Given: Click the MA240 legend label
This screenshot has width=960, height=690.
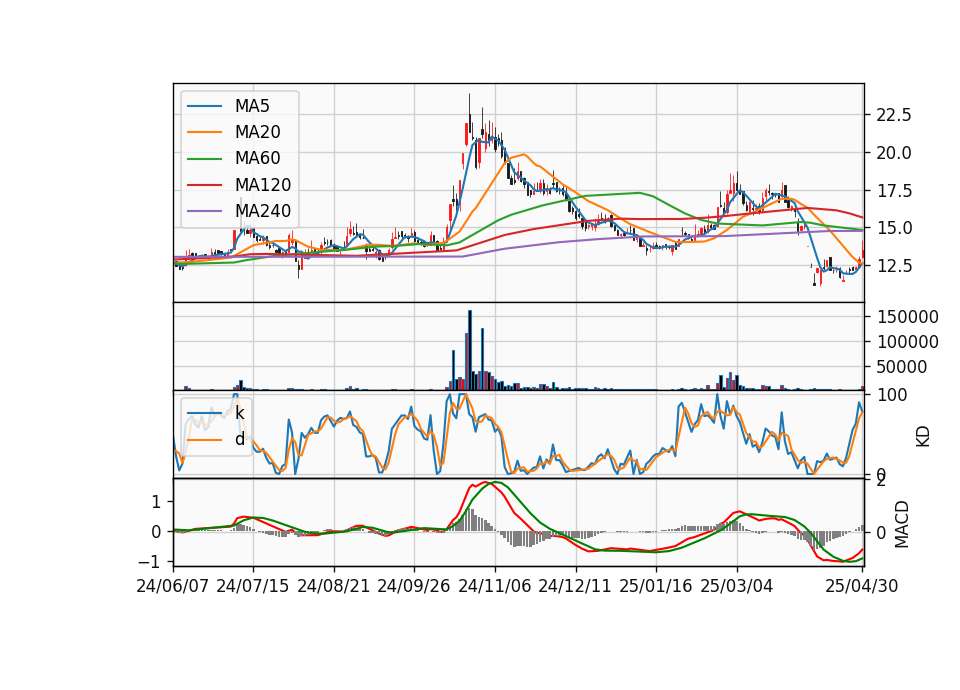Looking at the screenshot, I should point(263,211).
